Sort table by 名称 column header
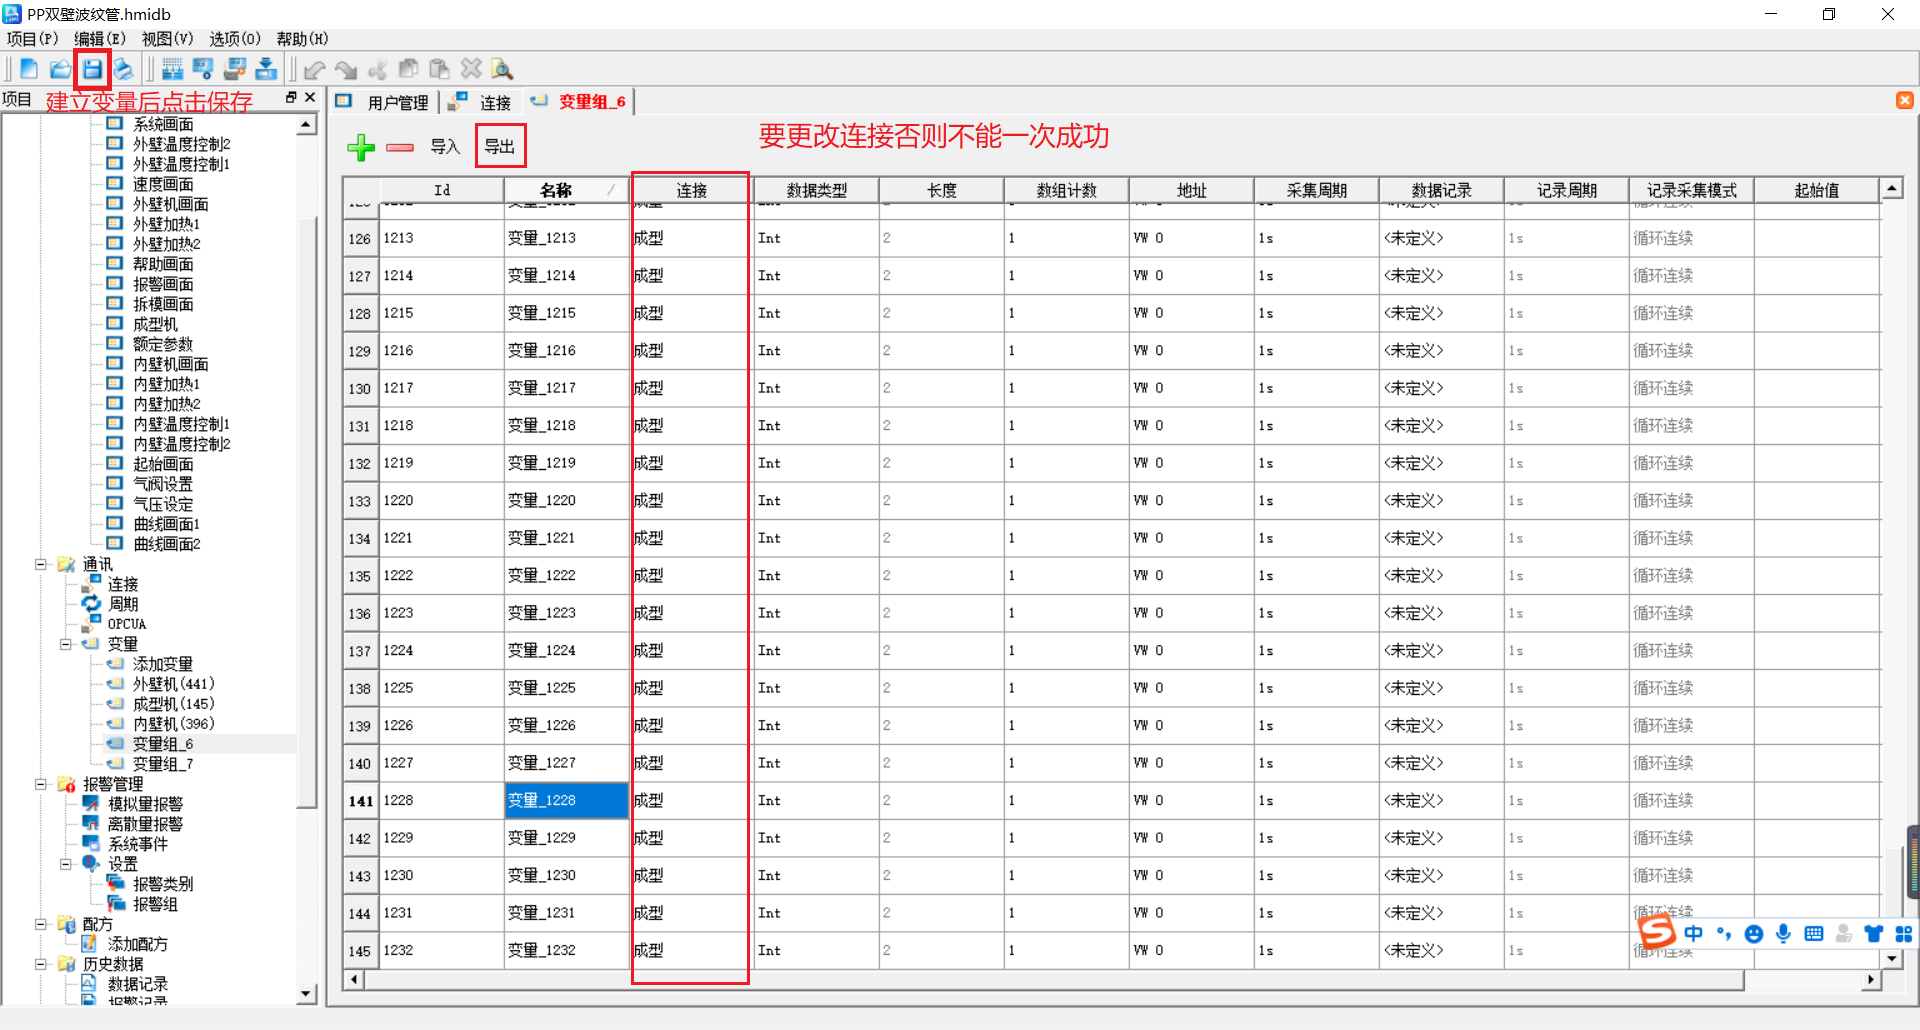The image size is (1920, 1030). point(566,190)
